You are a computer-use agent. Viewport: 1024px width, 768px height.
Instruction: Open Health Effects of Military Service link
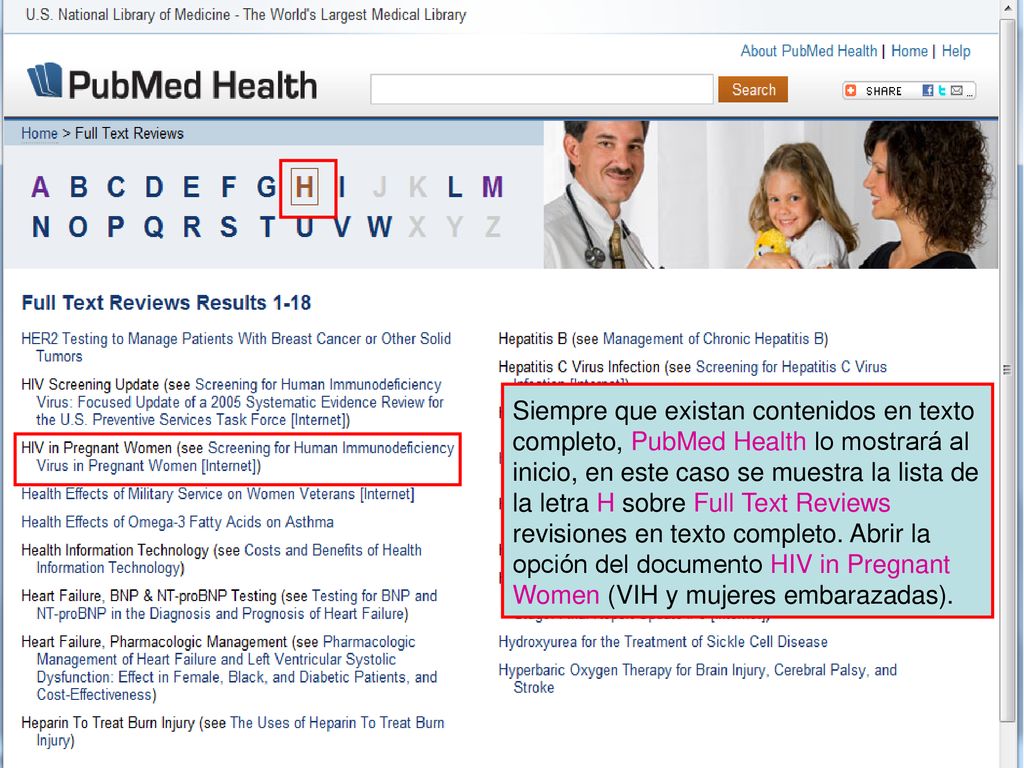tap(217, 494)
